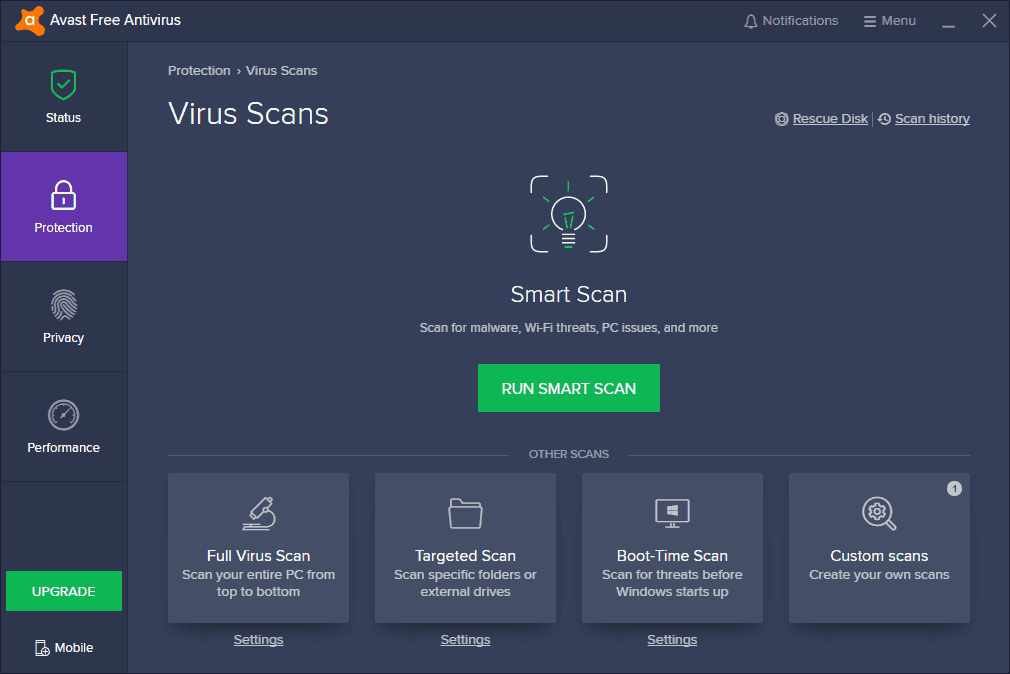This screenshot has width=1010, height=674.
Task: Click Protection in the breadcrumb trail
Action: [199, 70]
